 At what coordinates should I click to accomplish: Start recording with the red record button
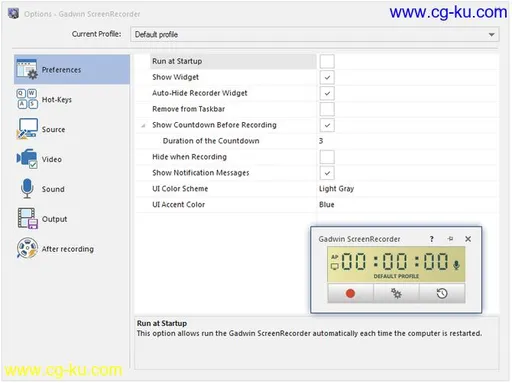coord(350,293)
